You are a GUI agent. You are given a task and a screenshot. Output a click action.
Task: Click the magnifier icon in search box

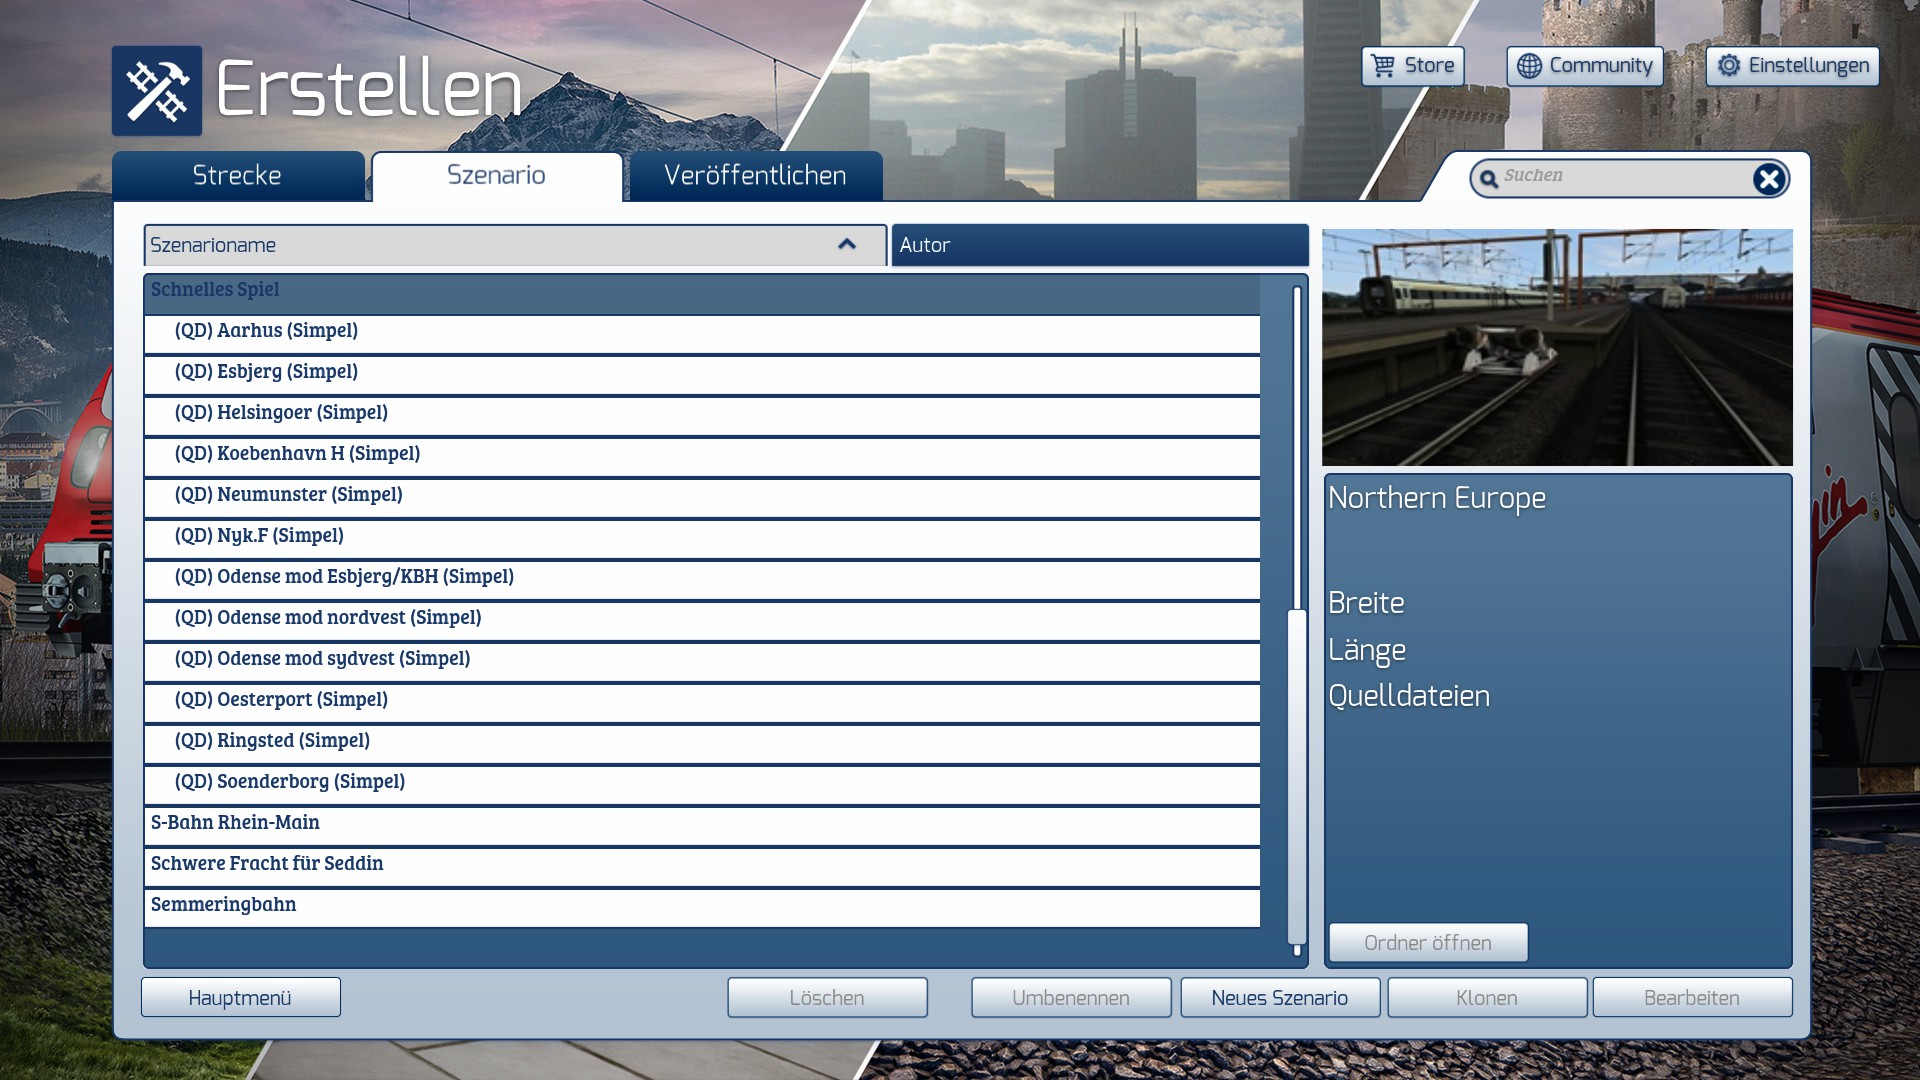click(1489, 179)
